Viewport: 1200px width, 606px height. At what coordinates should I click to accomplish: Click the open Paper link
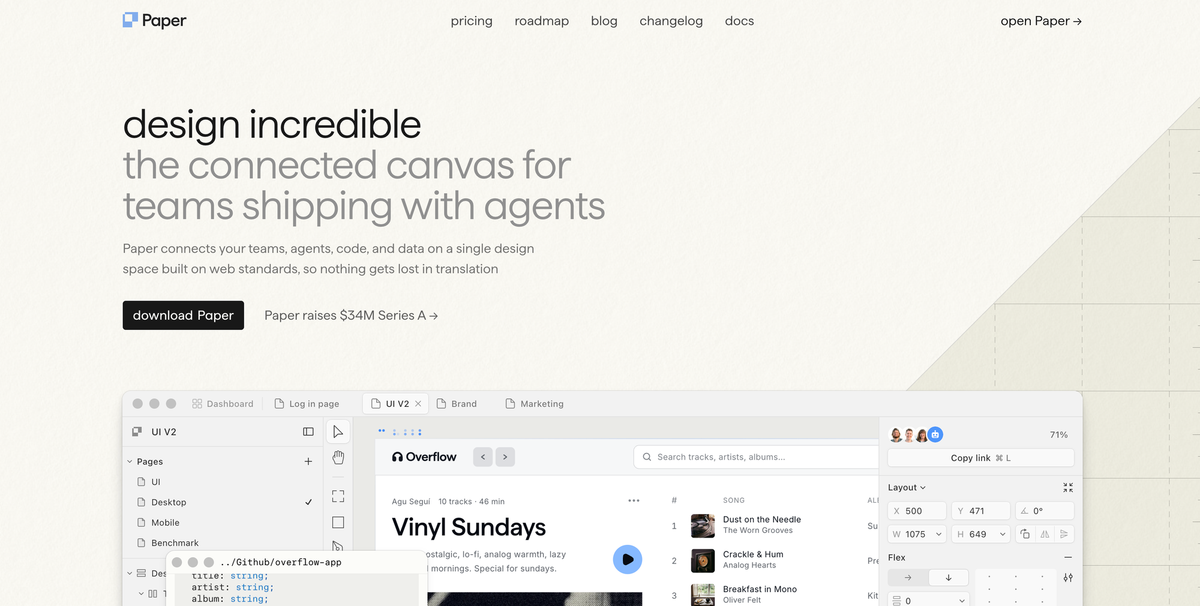(1041, 21)
